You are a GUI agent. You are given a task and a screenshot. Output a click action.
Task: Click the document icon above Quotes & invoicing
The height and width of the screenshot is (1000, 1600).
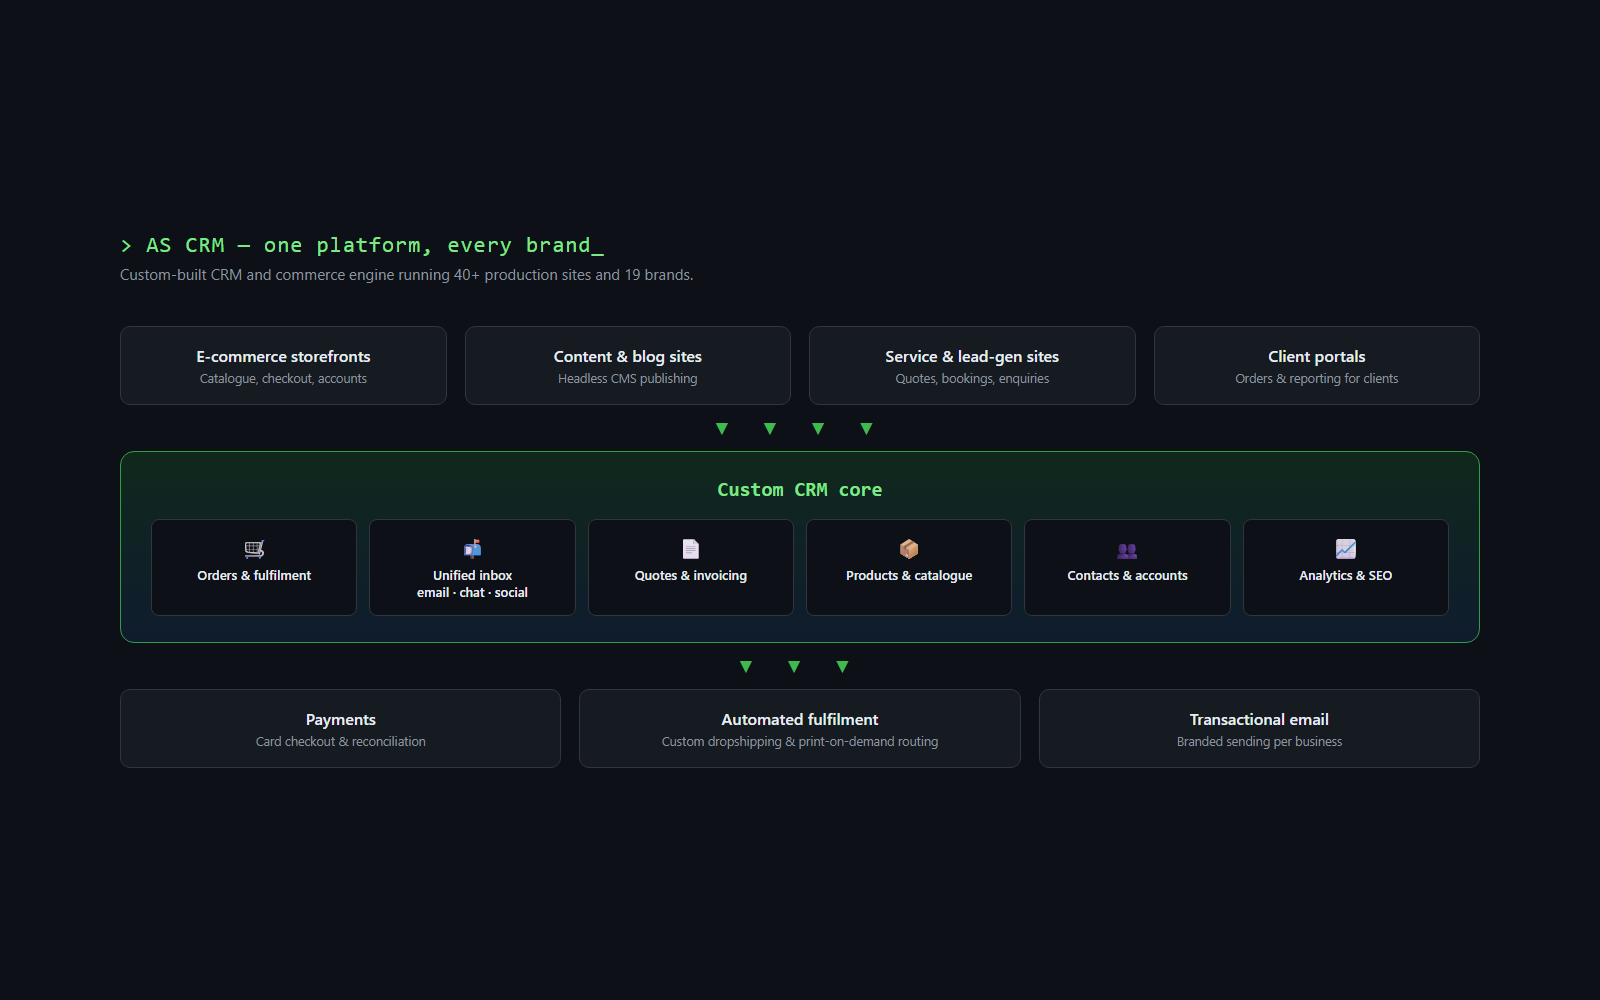coord(691,549)
